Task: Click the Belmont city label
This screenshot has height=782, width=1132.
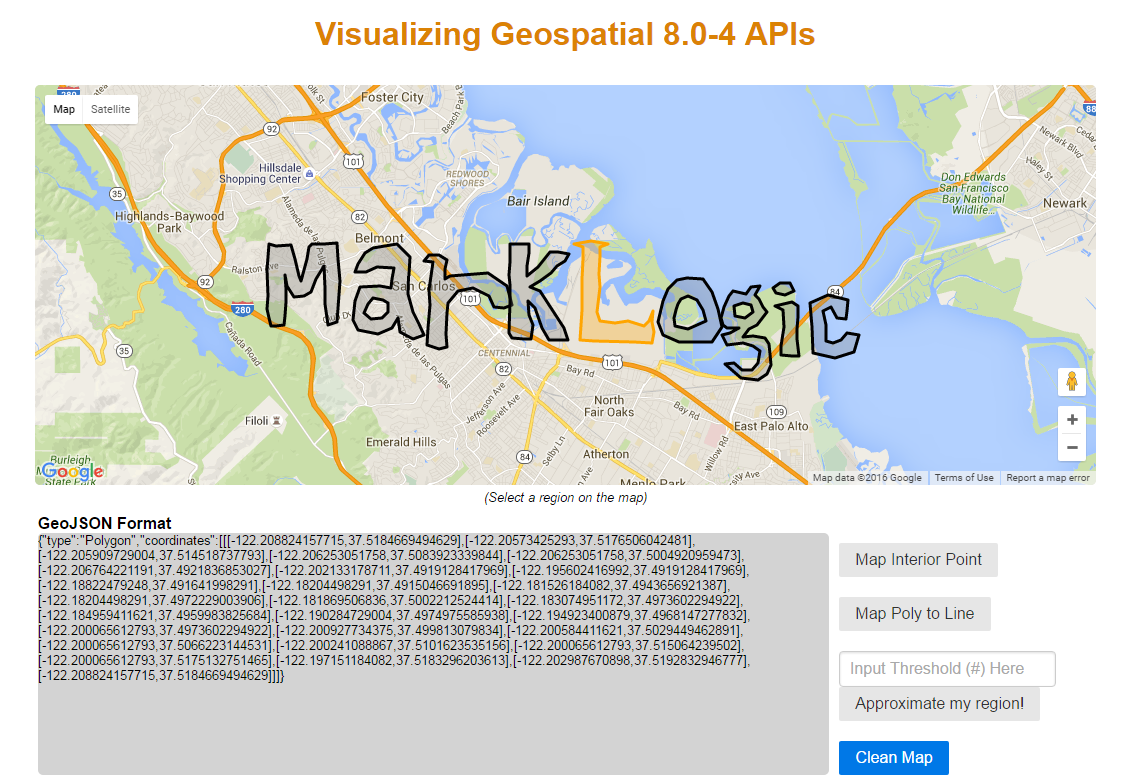Action: 379,238
